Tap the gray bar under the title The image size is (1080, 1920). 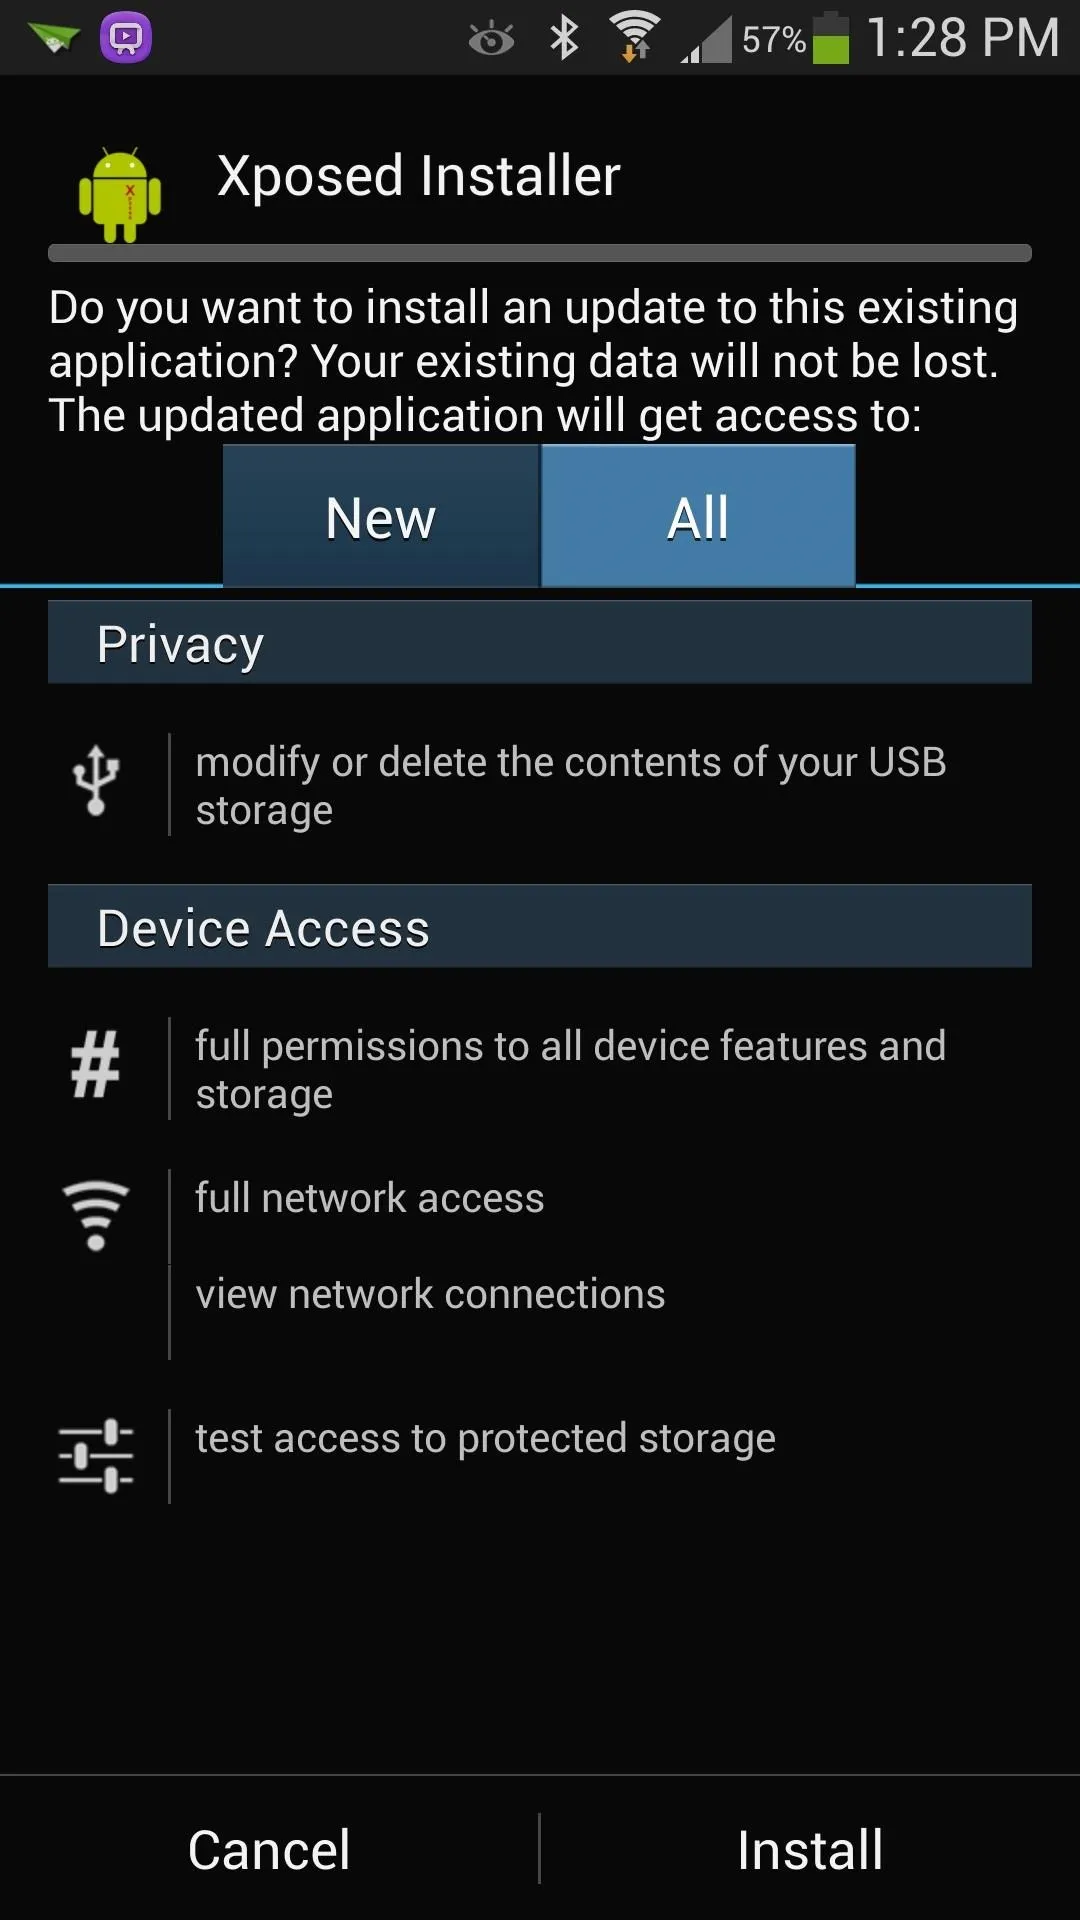tap(540, 253)
